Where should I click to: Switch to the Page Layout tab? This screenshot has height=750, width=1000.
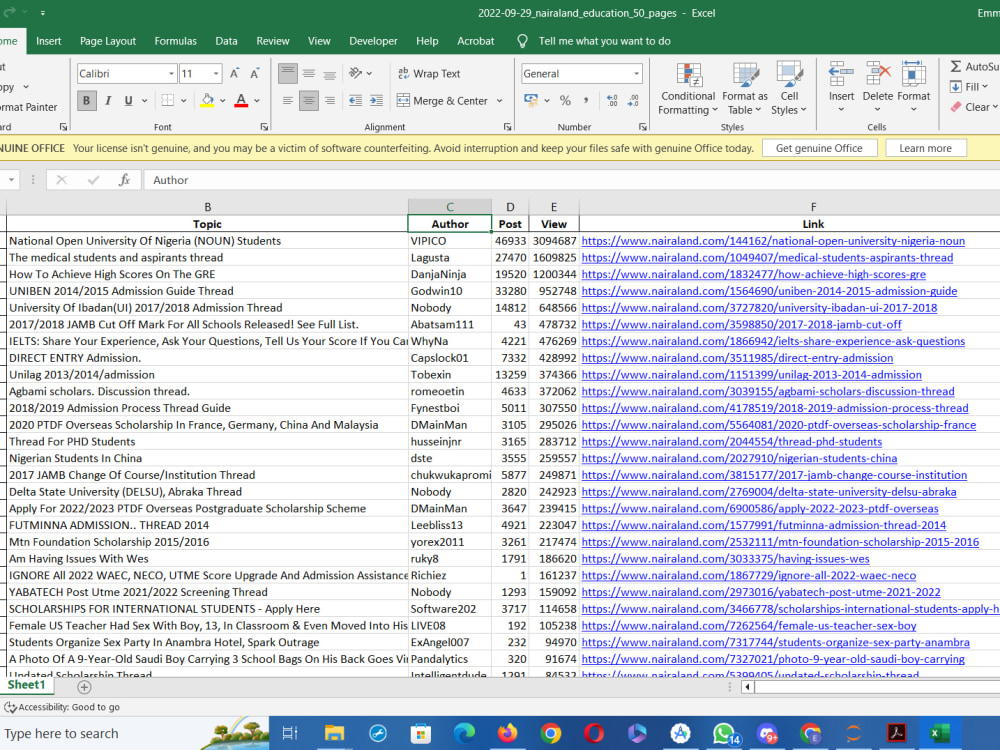click(x=108, y=41)
